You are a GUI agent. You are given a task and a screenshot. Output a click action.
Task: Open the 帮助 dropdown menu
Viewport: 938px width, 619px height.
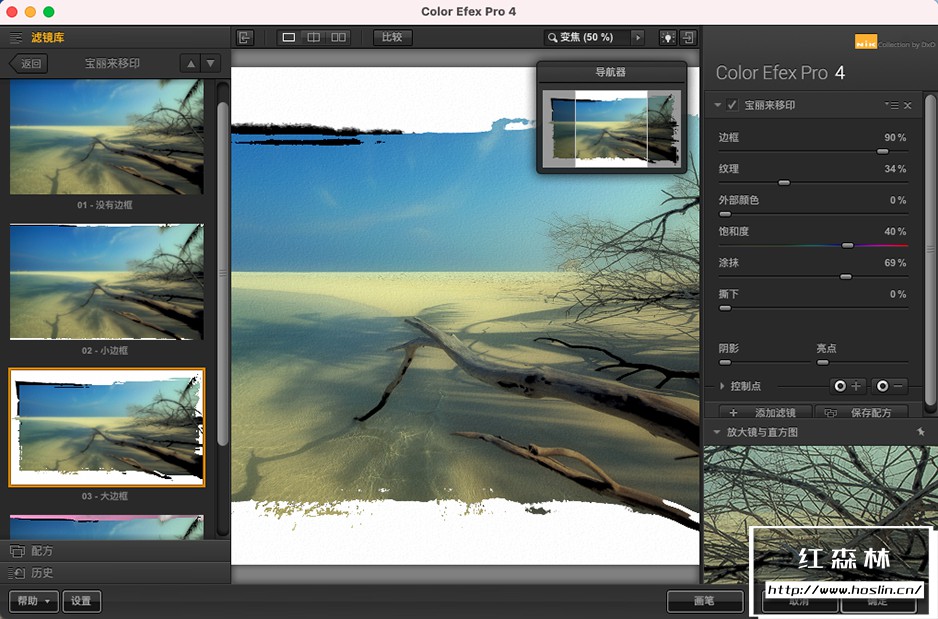(34, 601)
